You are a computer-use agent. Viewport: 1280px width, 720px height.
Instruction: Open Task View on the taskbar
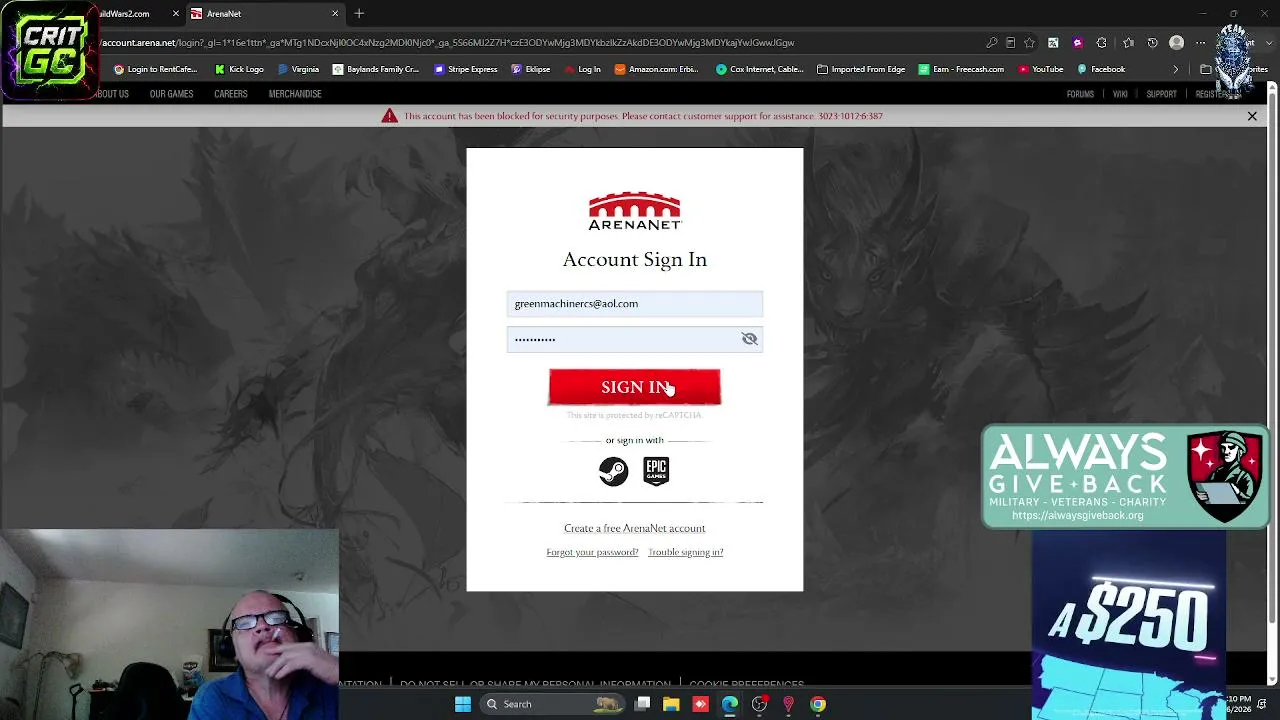point(643,704)
